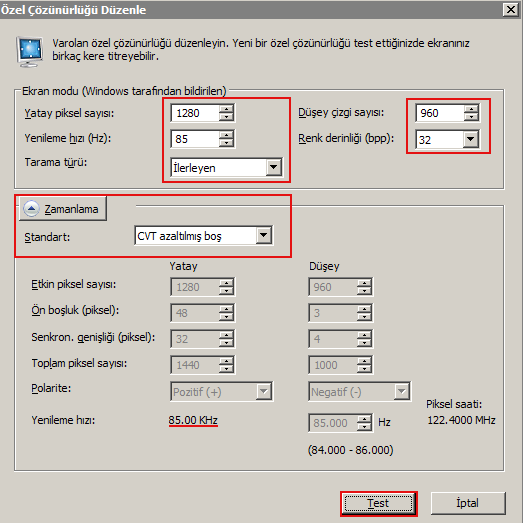This screenshot has width=523, height=523.
Task: Click the Yatay column header
Action: [183, 266]
